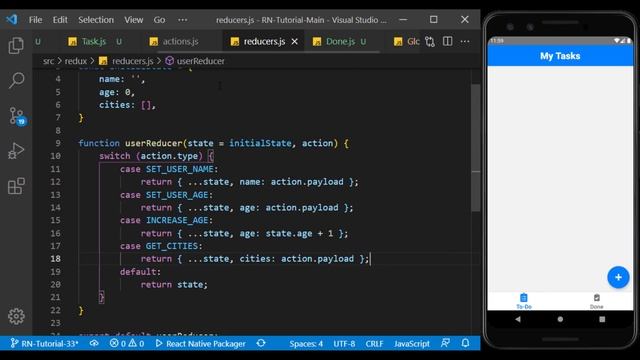Click the redux breadcrumb segment

[76, 61]
